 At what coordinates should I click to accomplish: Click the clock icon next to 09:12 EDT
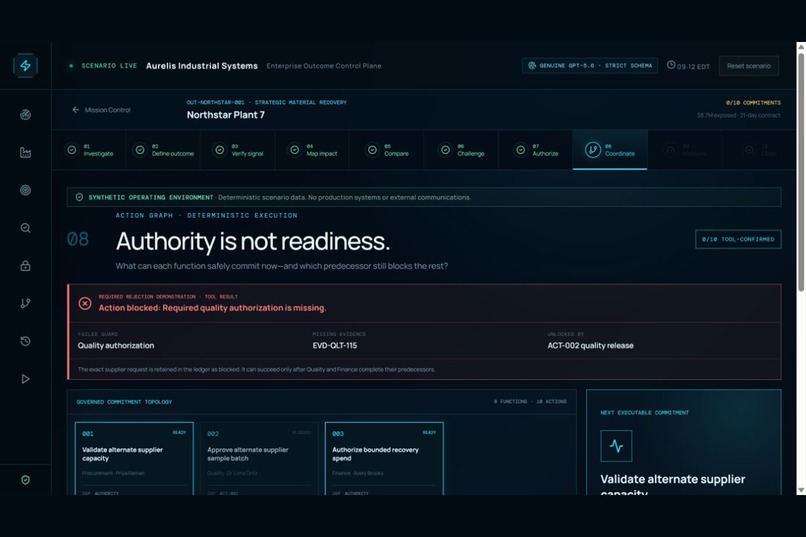[671, 65]
